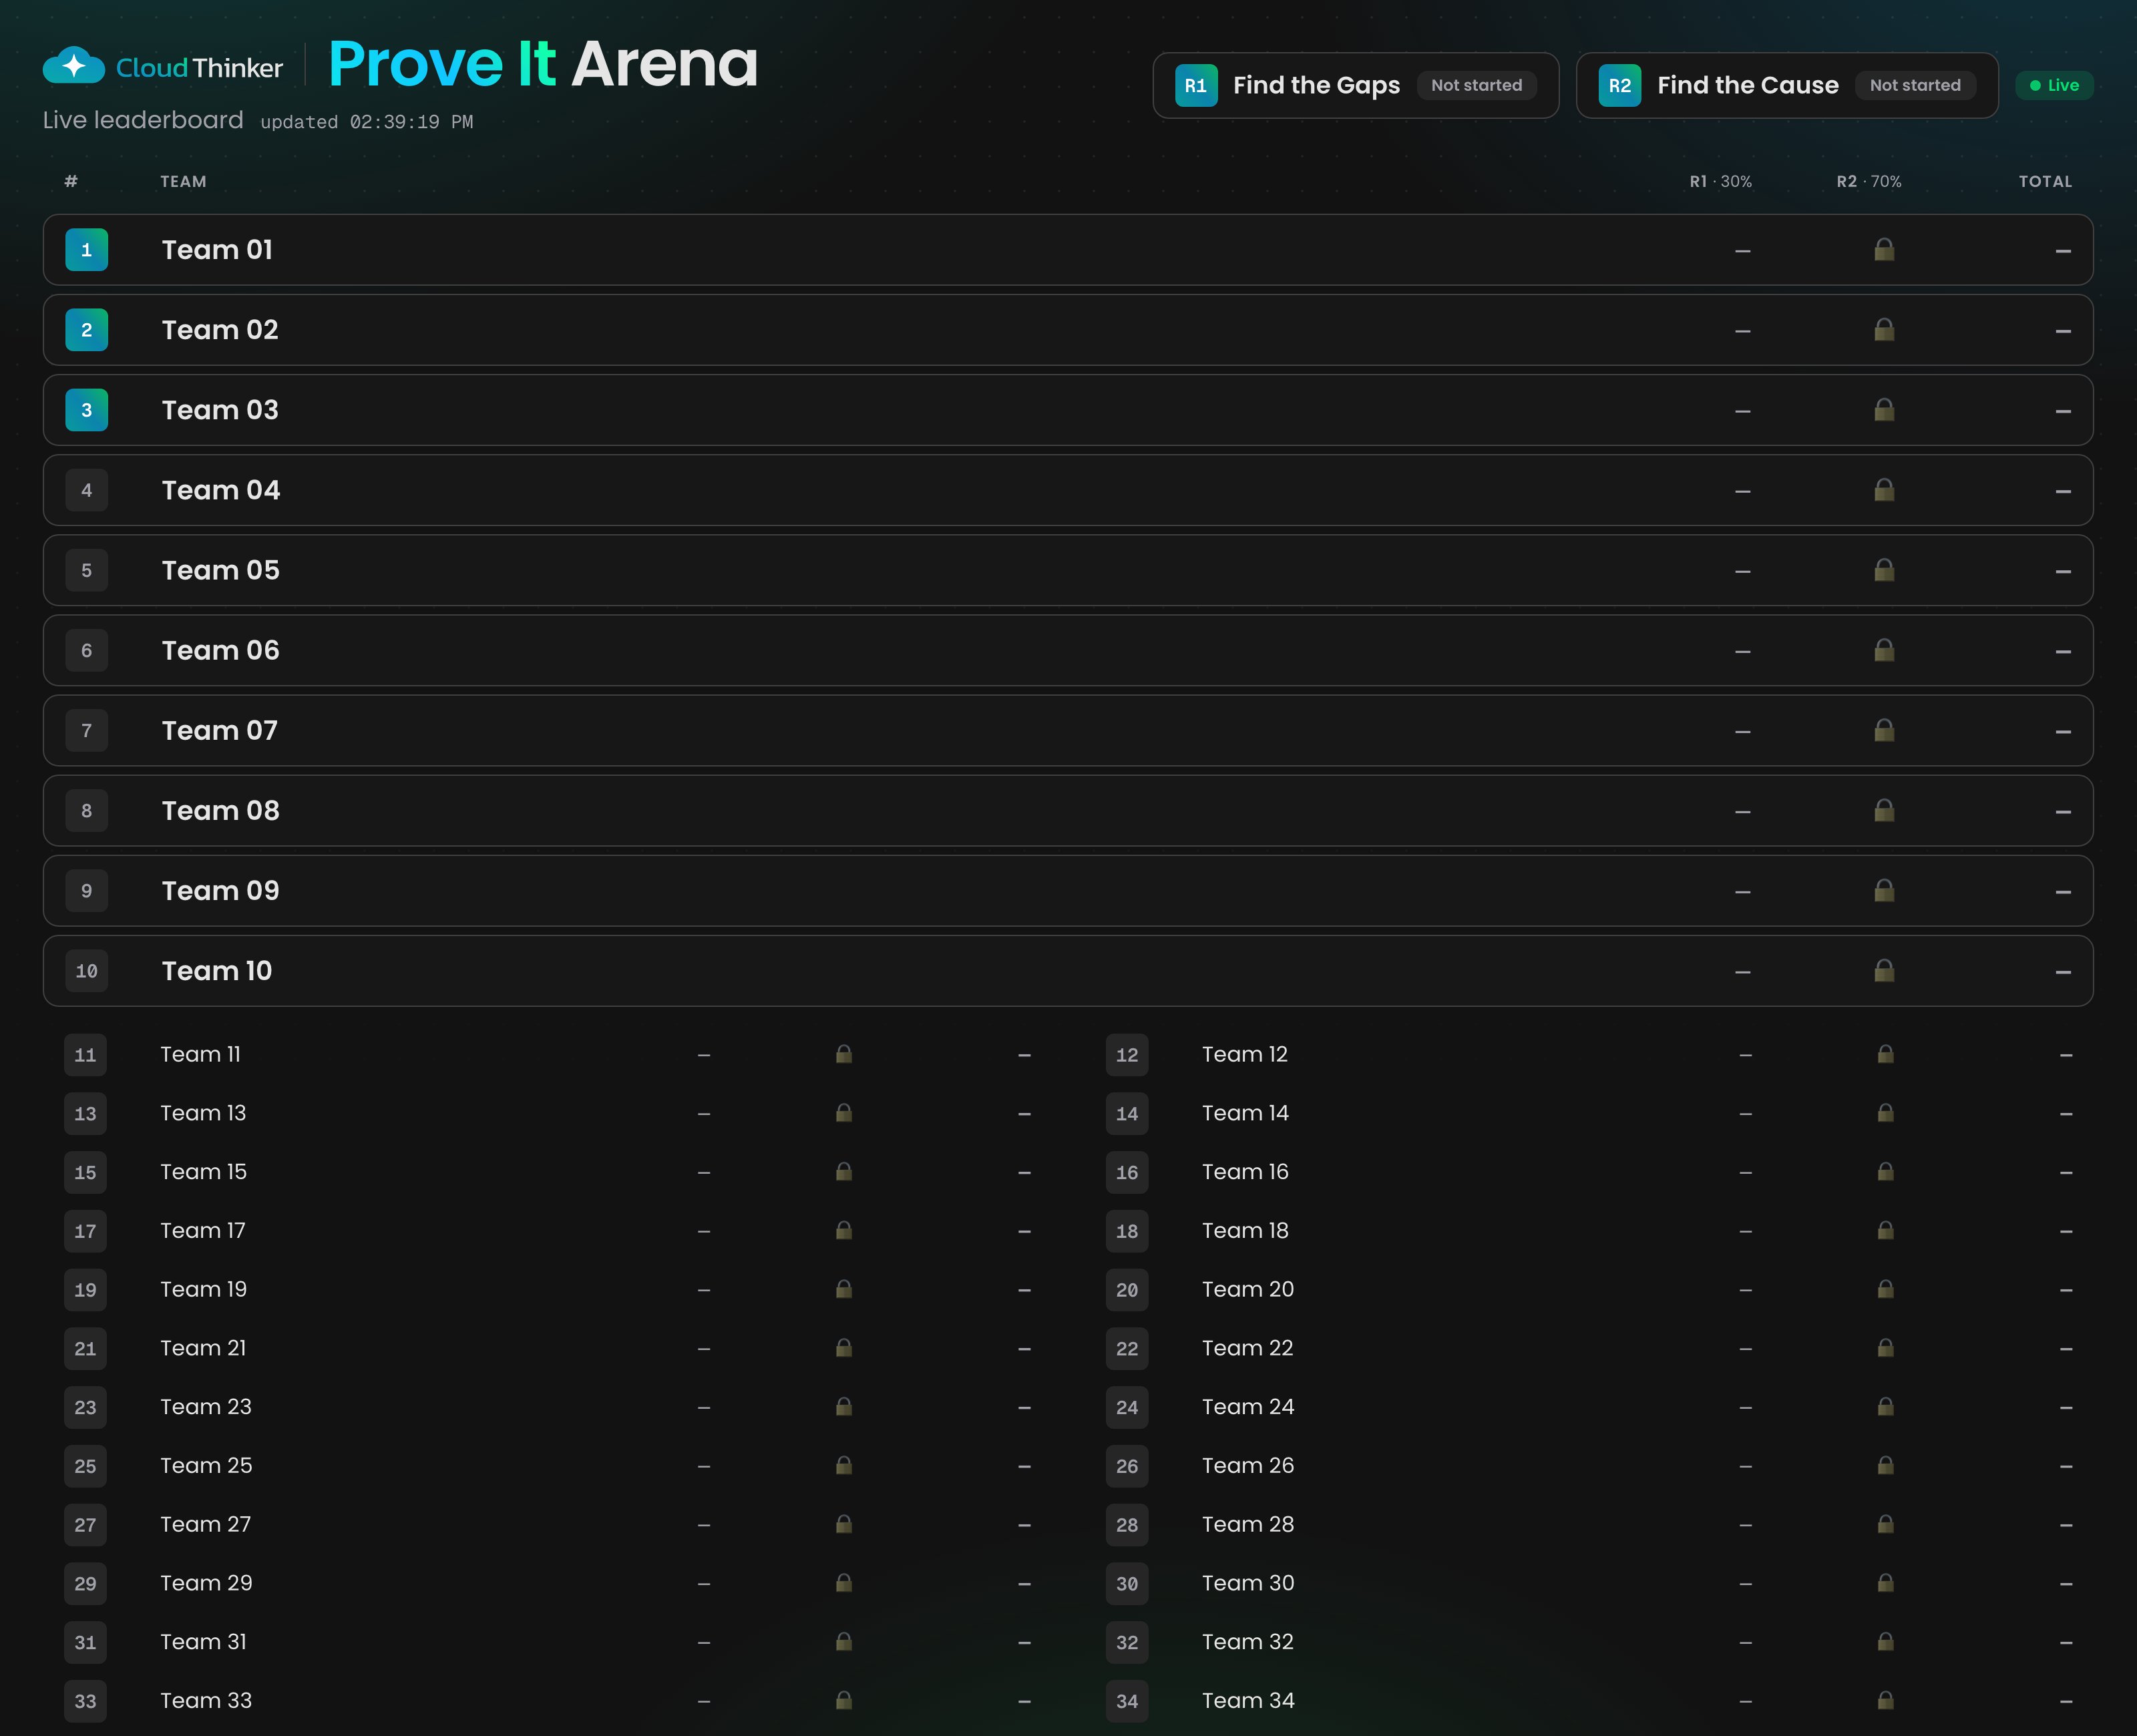Click the rank 2 badge
This screenshot has width=2137, height=1736.
coord(87,330)
